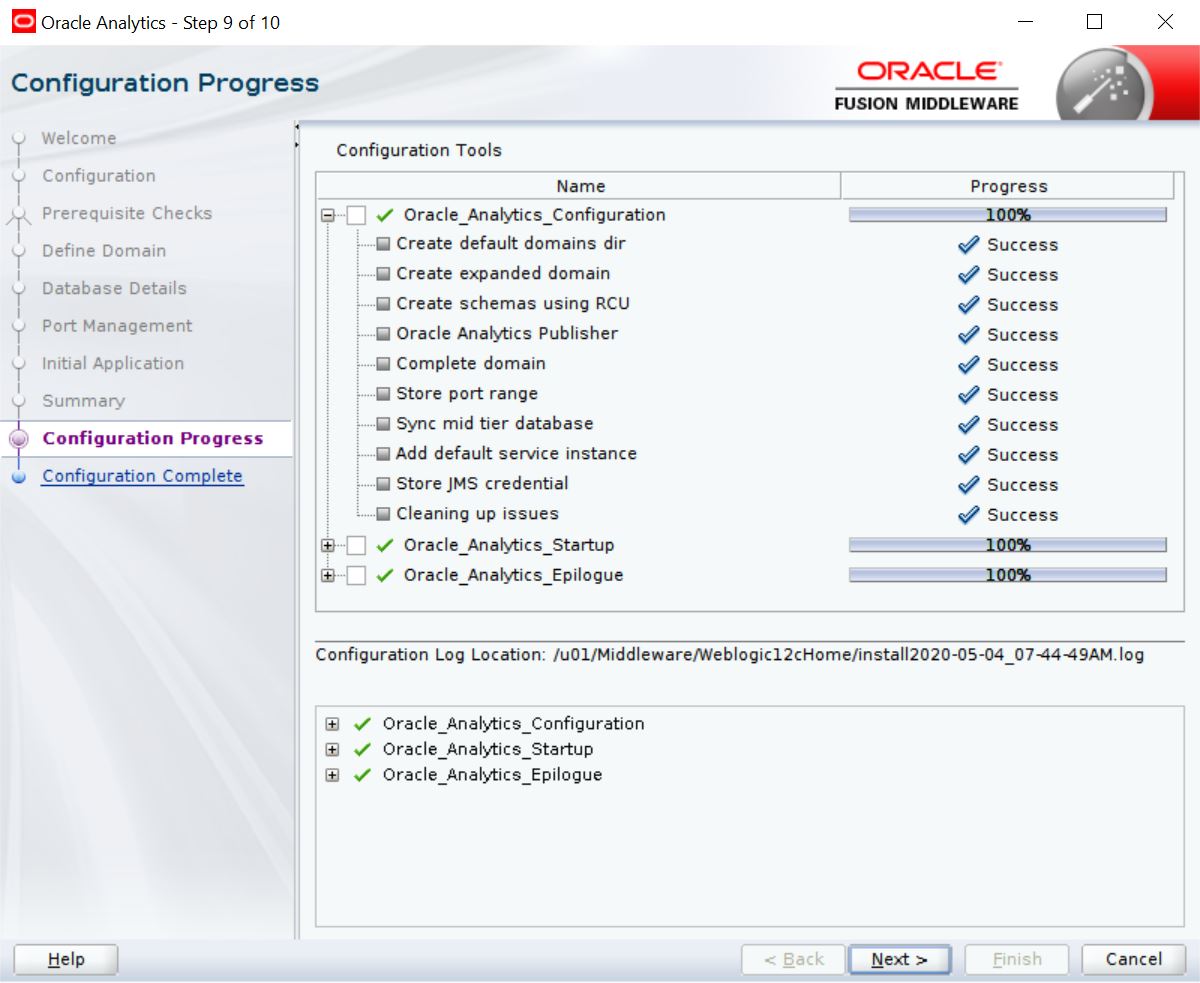Click the Configuration Log Location path text
Image resolution: width=1200 pixels, height=983 pixels.
coord(848,656)
